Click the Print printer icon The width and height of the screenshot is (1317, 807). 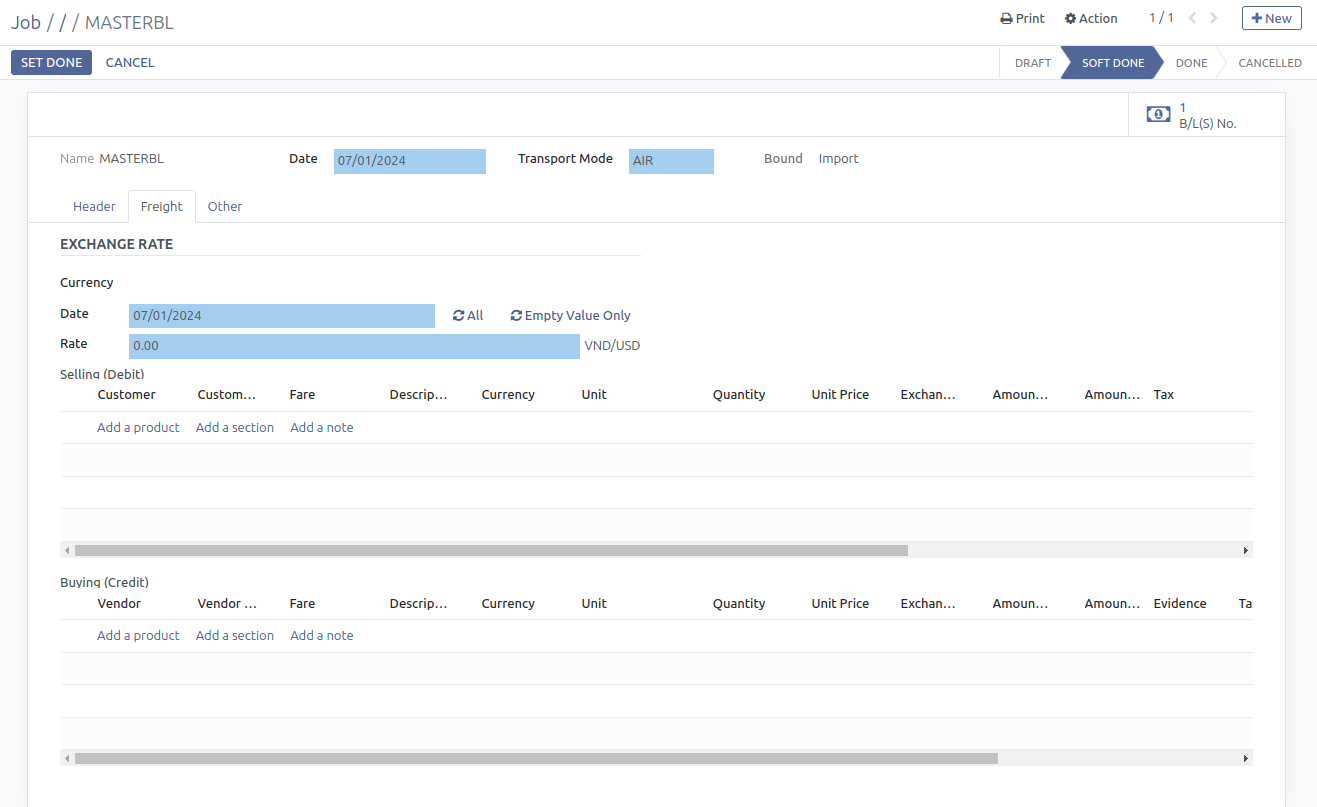(1006, 19)
